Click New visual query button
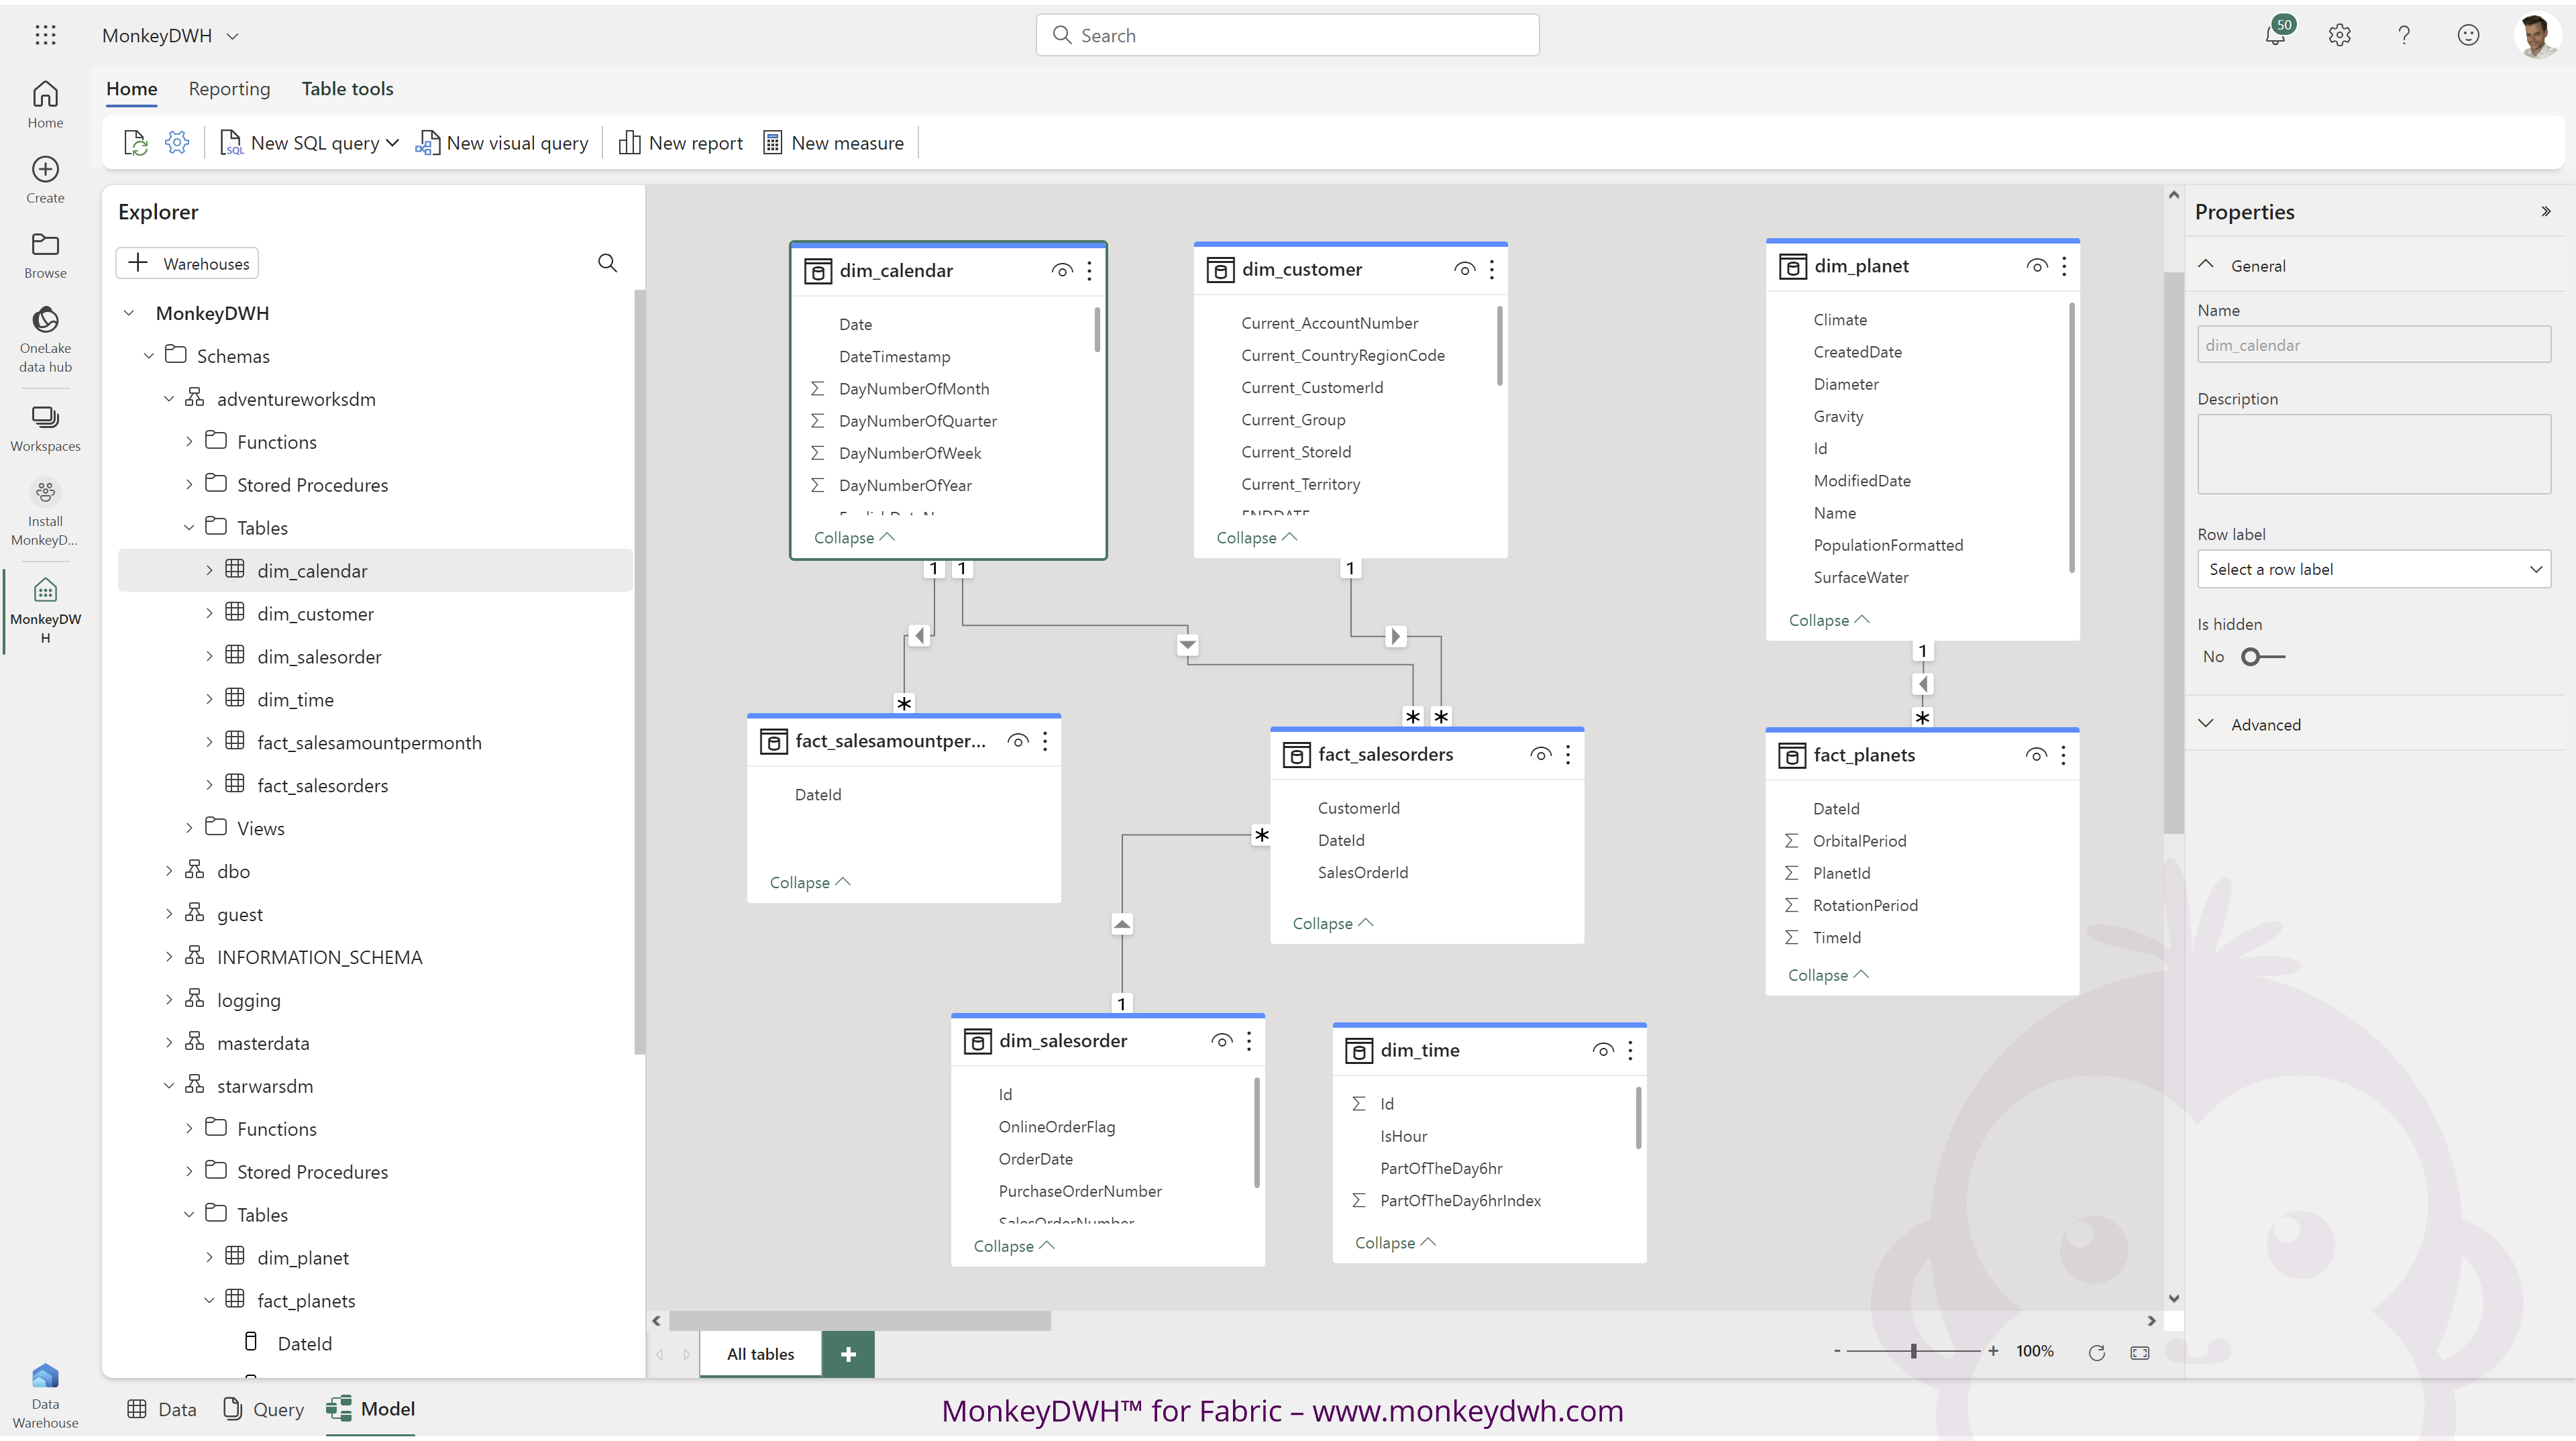Screen dimensions: 2576x1441 click(502, 143)
